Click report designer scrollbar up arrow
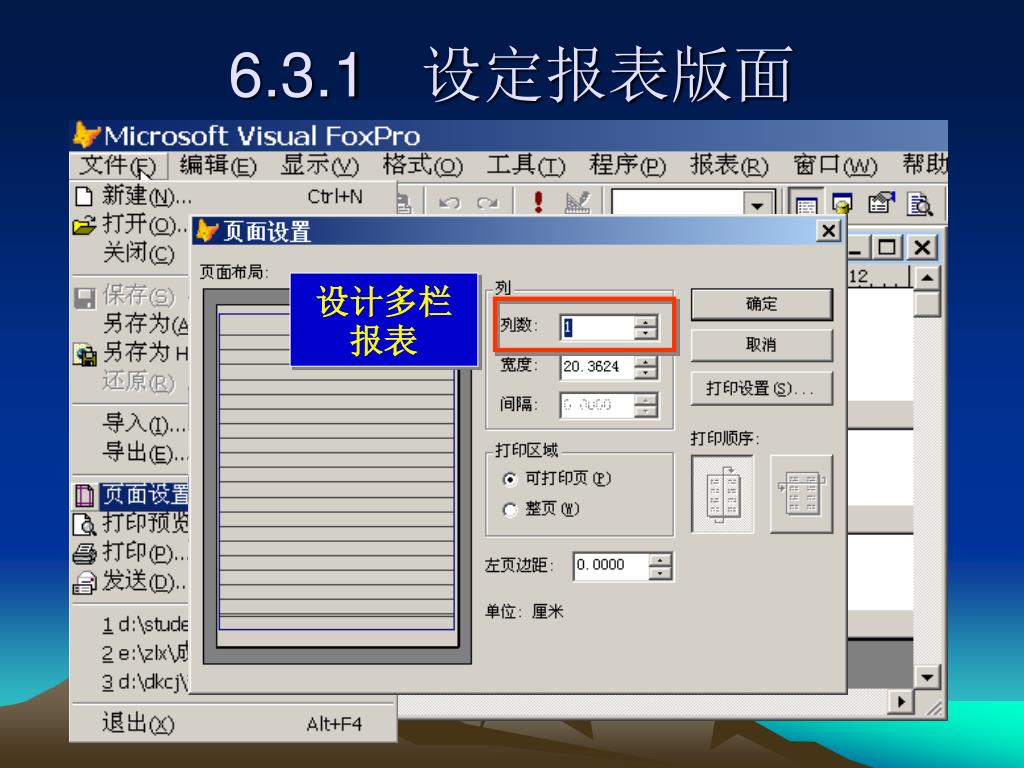The width and height of the screenshot is (1024, 768). point(927,278)
